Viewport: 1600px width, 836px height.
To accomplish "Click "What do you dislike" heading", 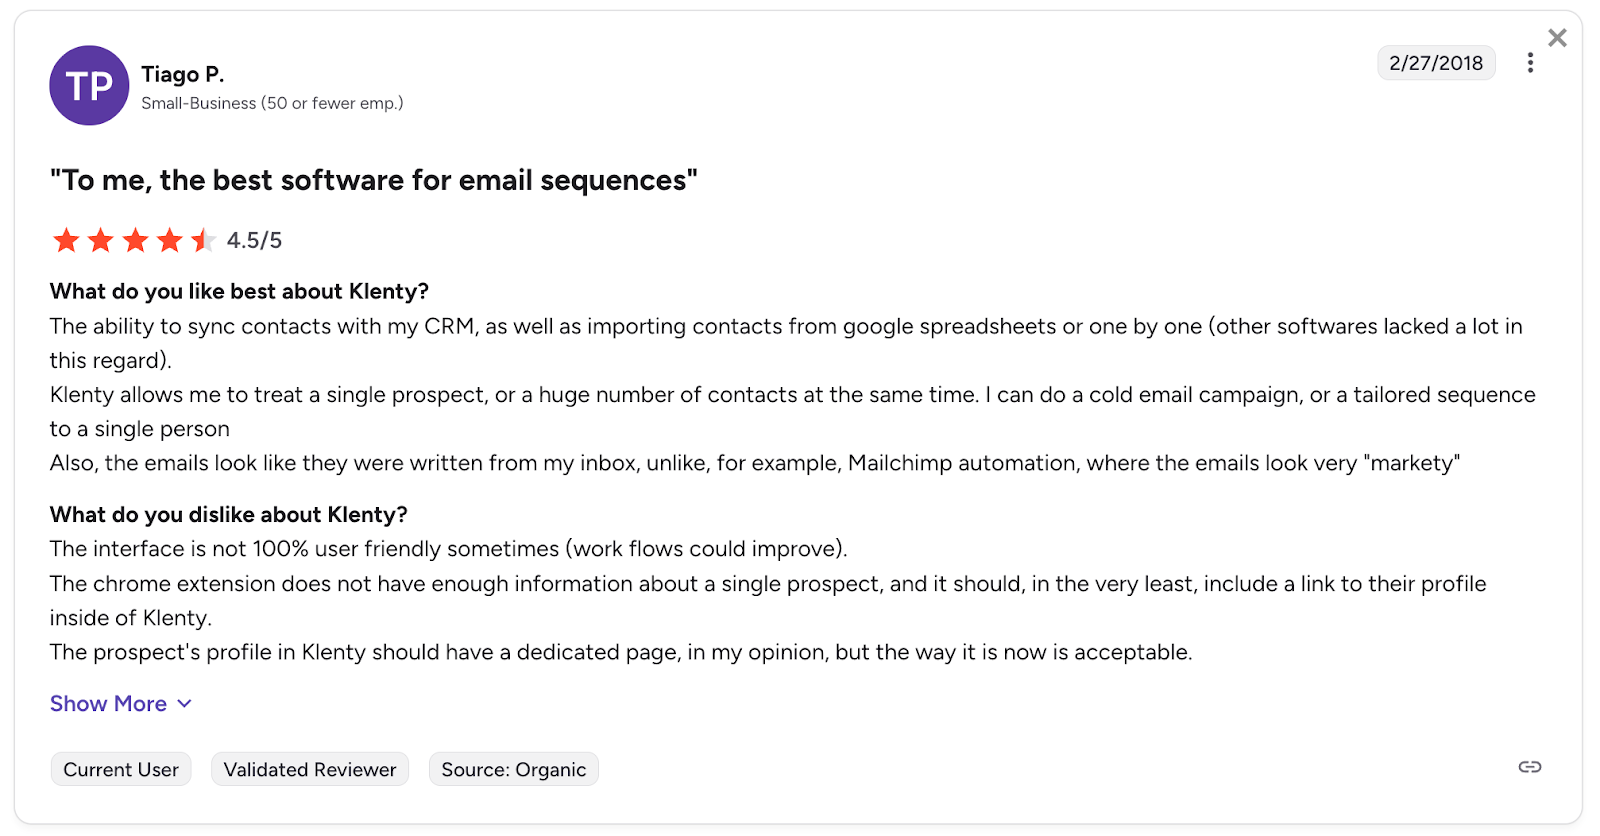I will click(x=229, y=514).
